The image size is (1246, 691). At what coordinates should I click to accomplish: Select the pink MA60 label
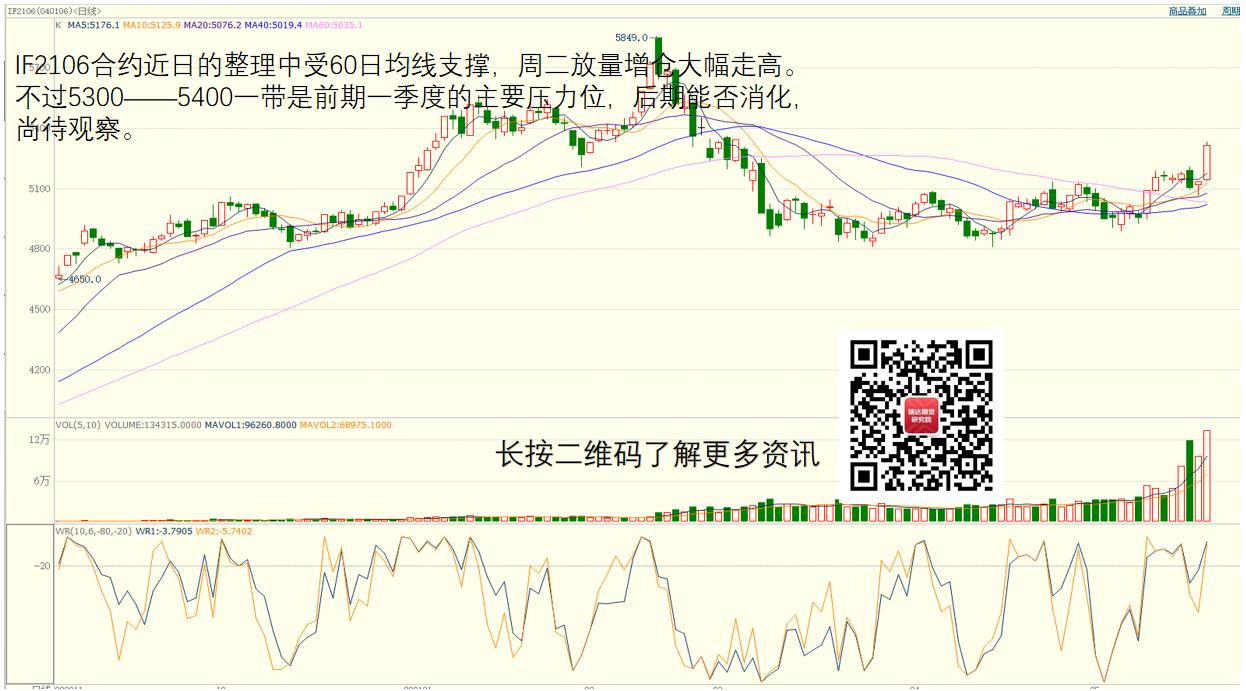point(333,25)
